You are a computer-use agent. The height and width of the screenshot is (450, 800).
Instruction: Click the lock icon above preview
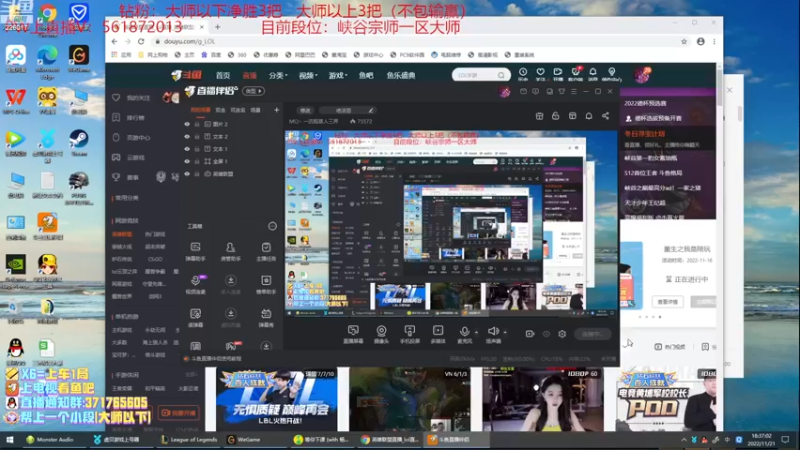[556, 116]
